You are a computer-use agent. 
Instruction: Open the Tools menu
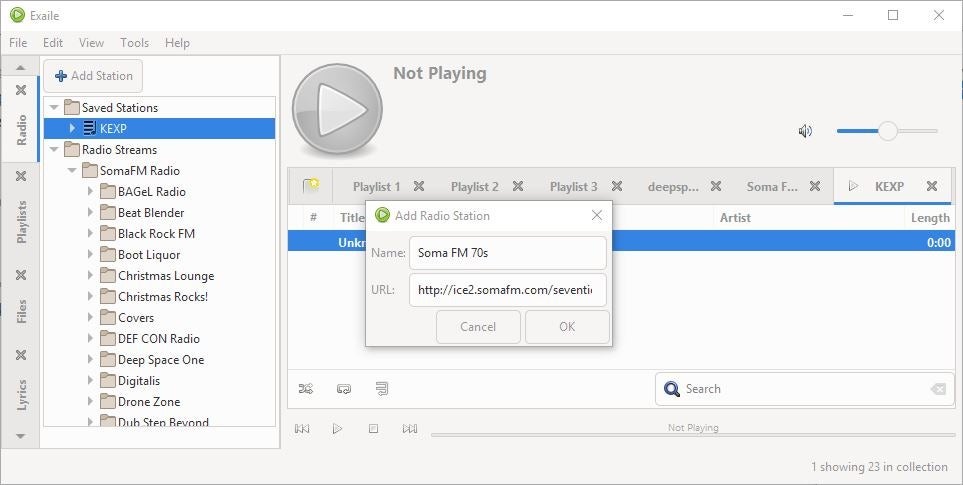point(134,43)
